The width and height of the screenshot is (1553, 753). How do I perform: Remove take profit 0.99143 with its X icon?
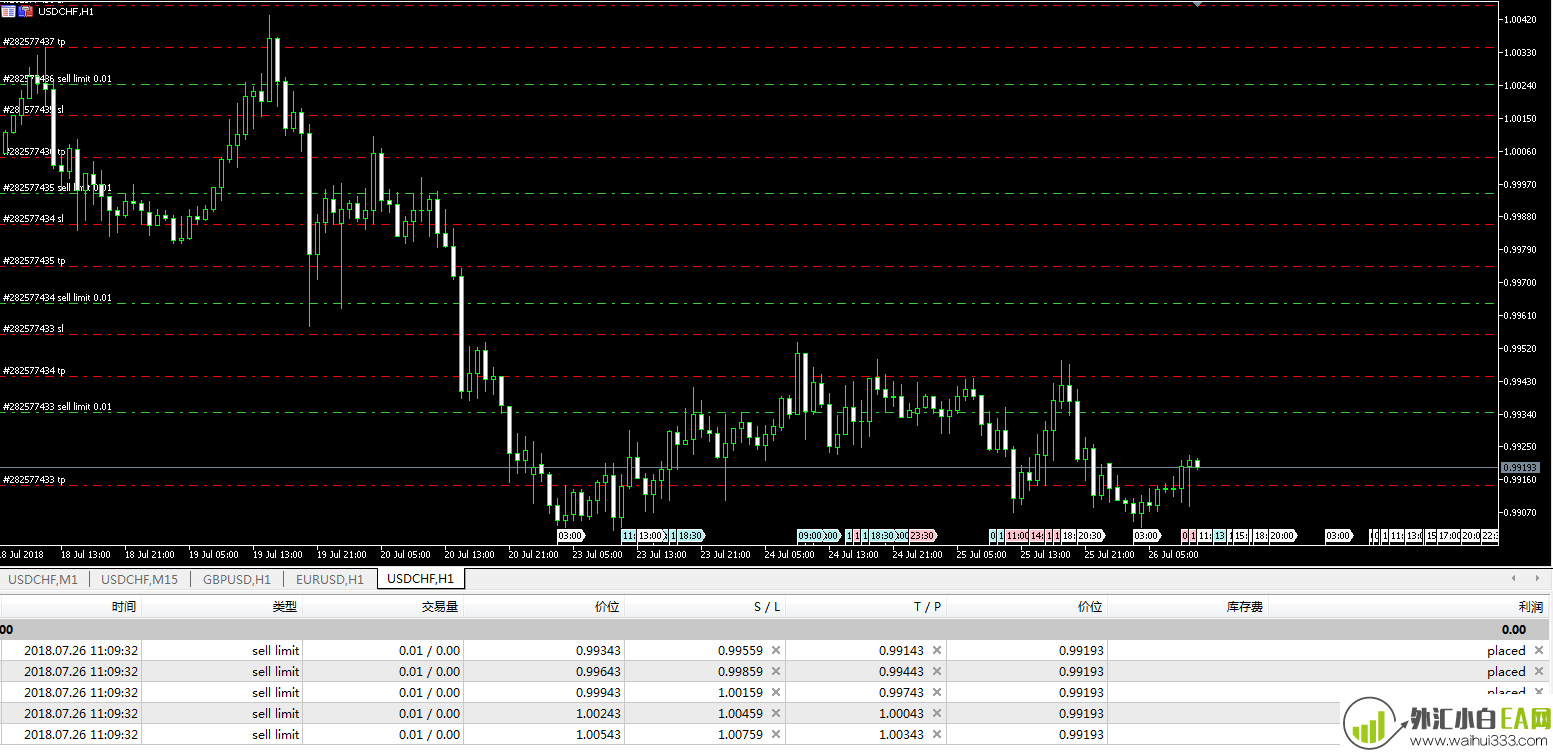[x=937, y=650]
